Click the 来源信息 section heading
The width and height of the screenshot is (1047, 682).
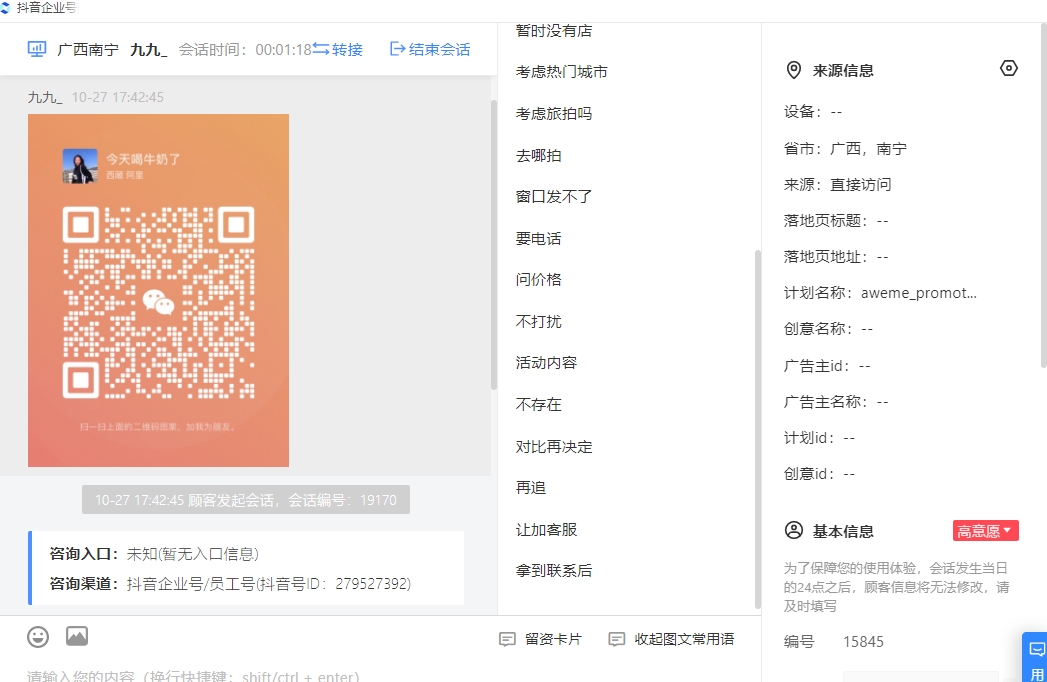[x=843, y=71]
